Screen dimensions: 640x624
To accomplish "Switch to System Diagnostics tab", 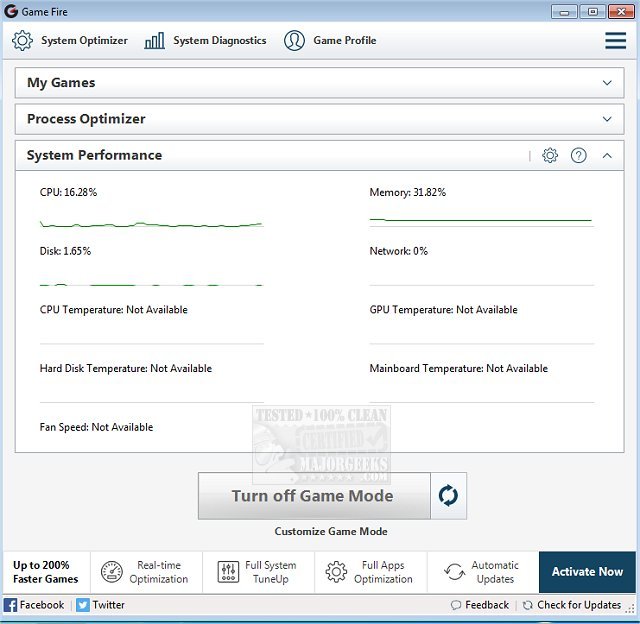I will (x=205, y=40).
